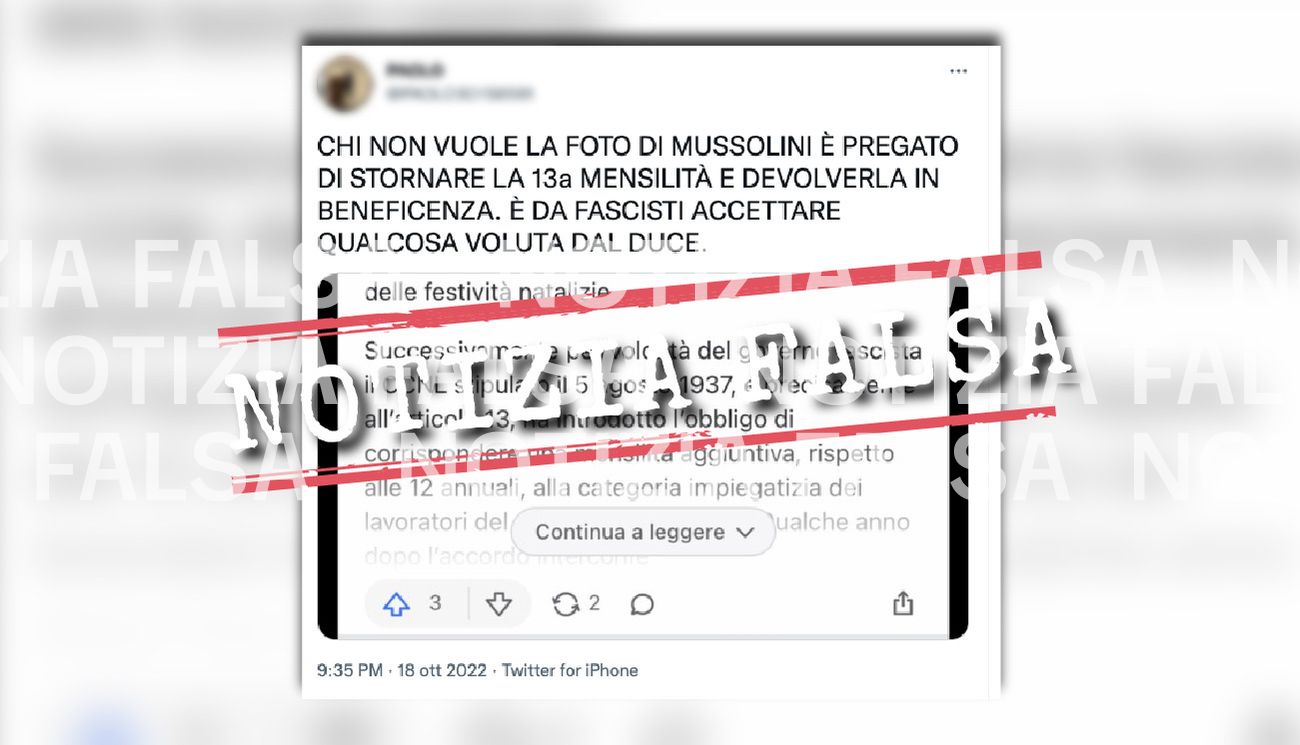Open the embedded screenshot image in tweet
The width and height of the screenshot is (1300, 745).
pyautogui.click(x=643, y=457)
